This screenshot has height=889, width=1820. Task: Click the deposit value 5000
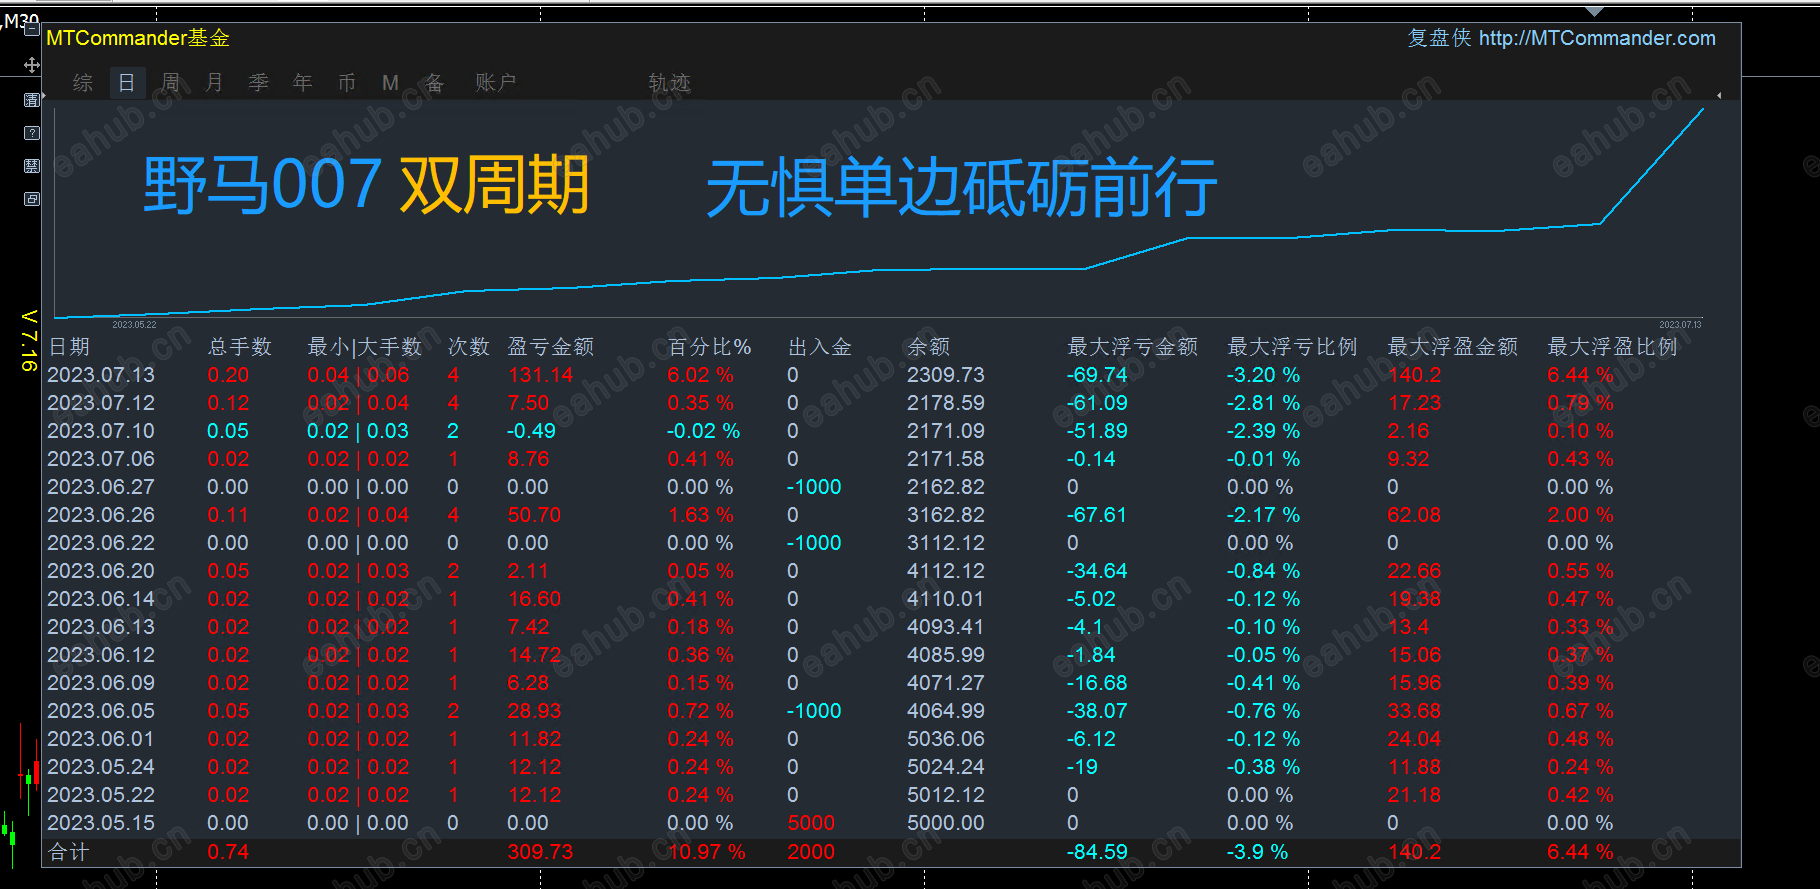tap(811, 823)
